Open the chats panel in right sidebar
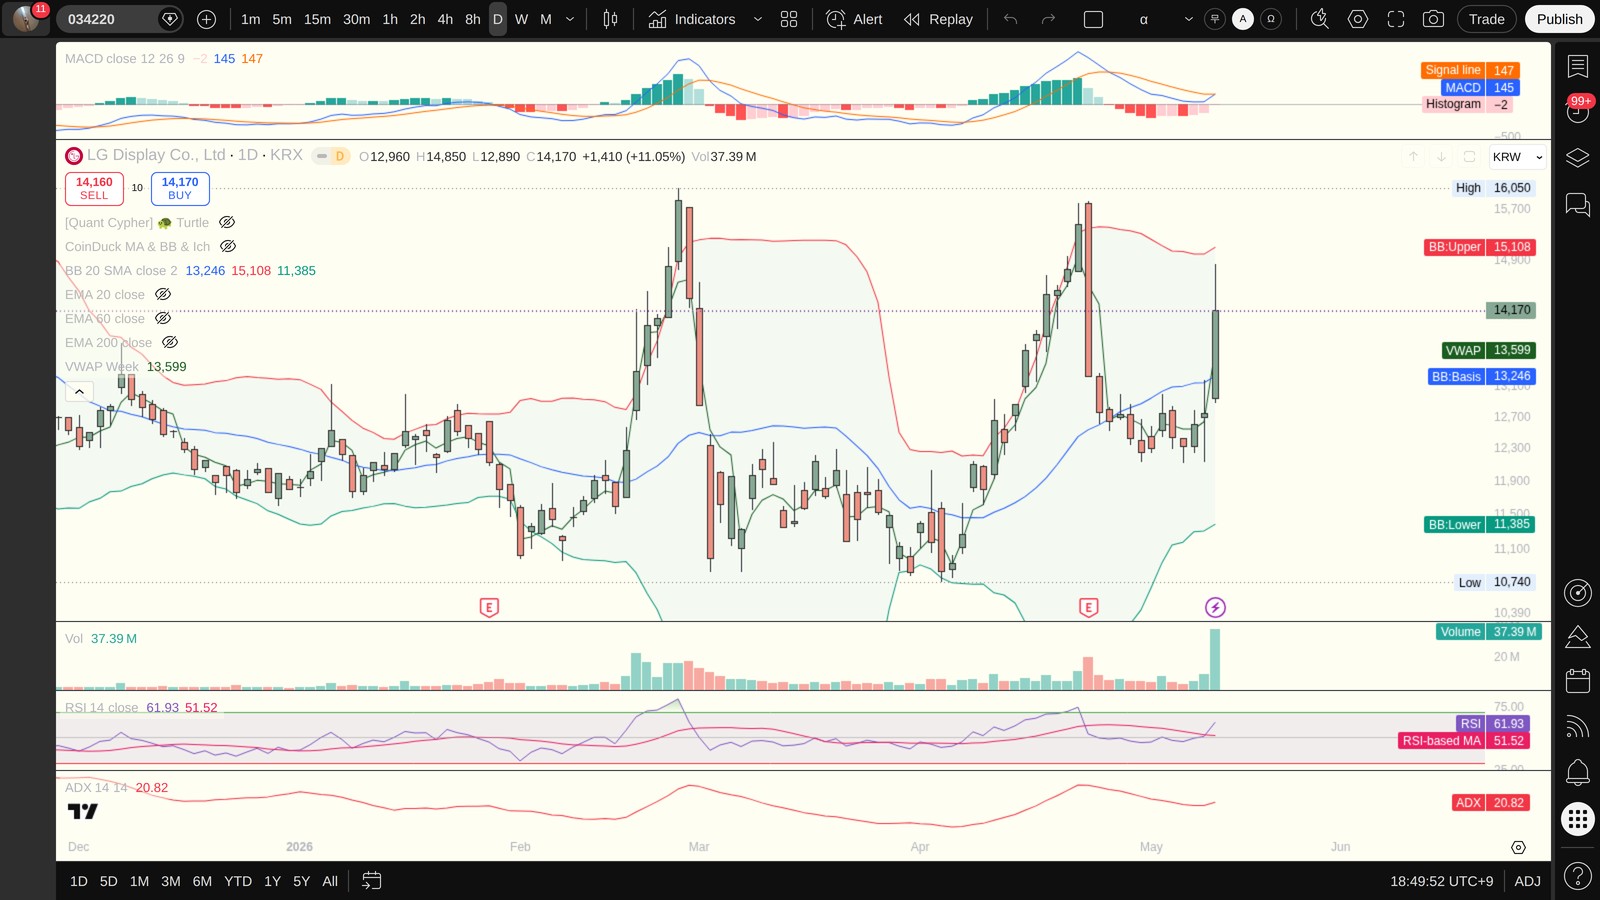 point(1578,205)
